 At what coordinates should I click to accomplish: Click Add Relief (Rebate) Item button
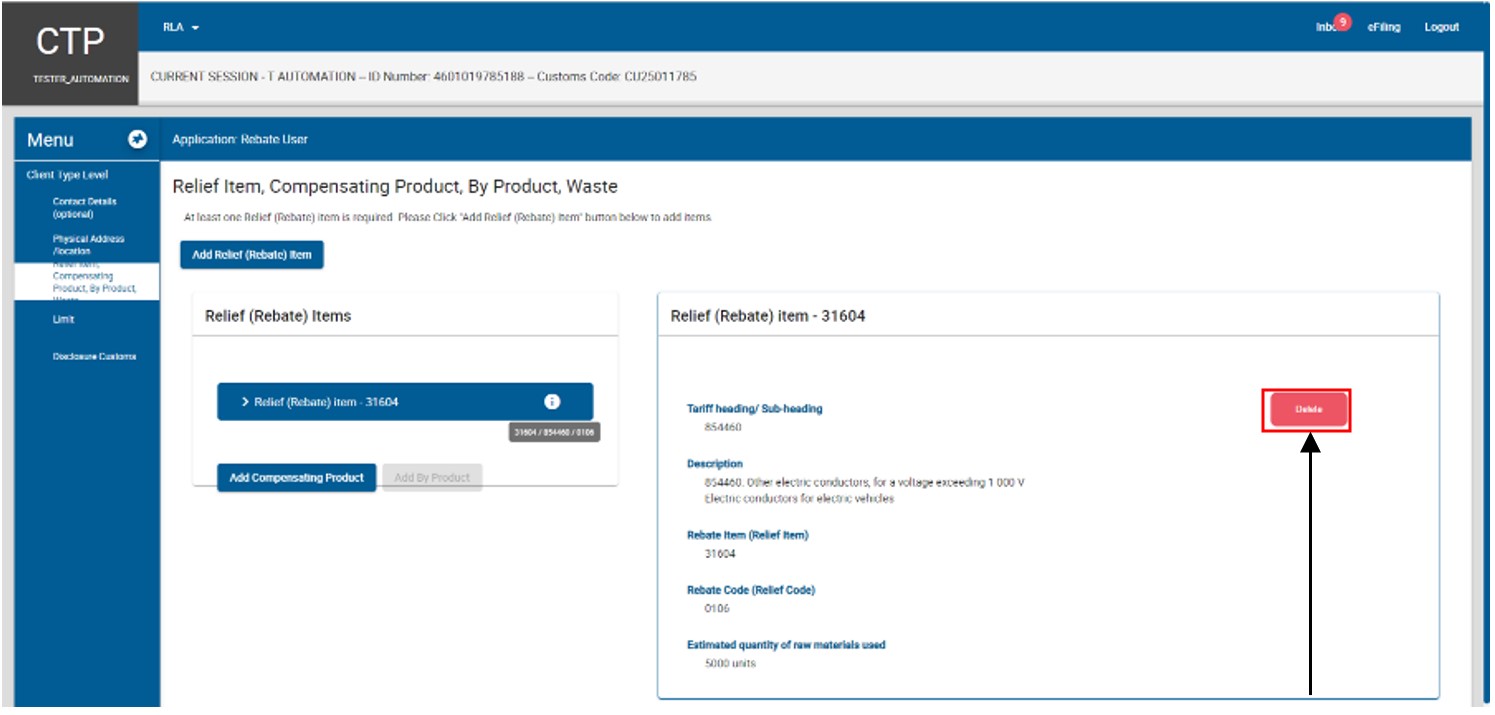[252, 255]
